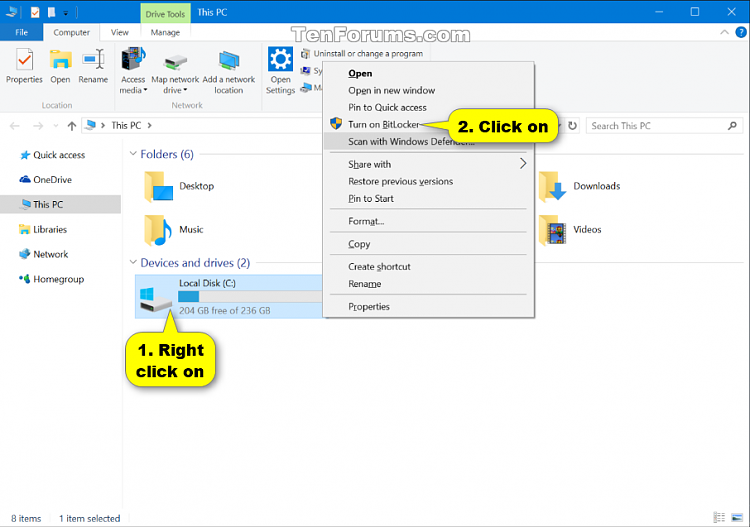This screenshot has width=750, height=527.
Task: Click the This PC title bar system icon
Action: tap(11, 12)
